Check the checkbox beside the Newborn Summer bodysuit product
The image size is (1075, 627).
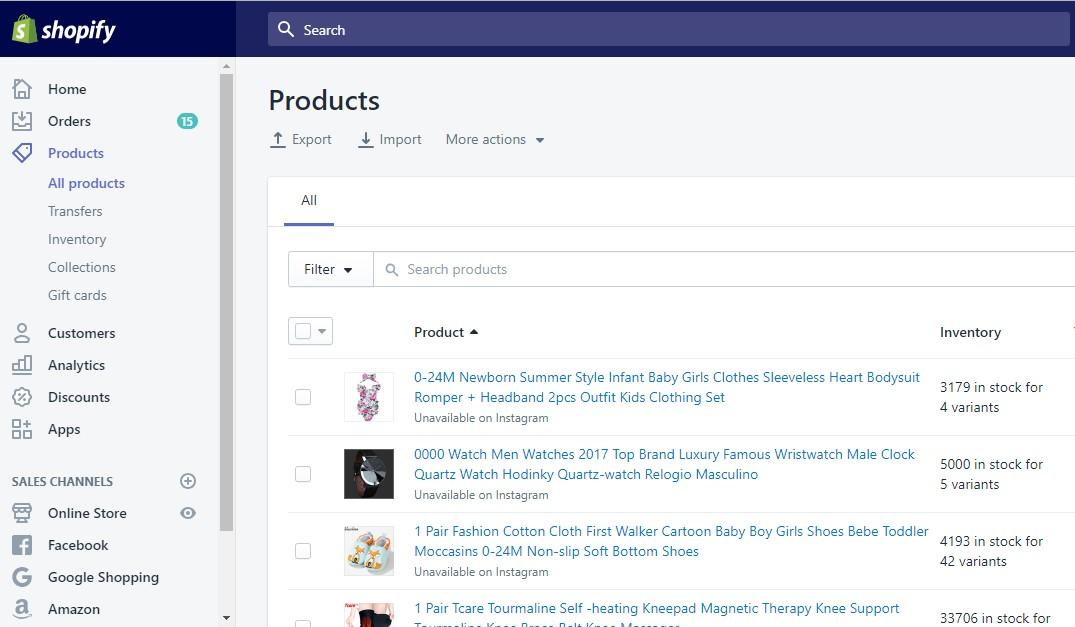303,397
